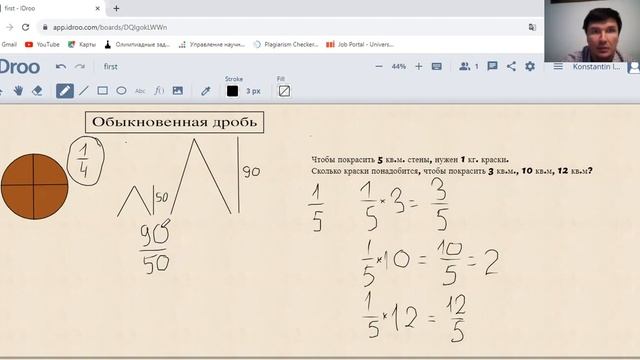
Task: Select the Ellipse shape tool
Action: click(121, 91)
